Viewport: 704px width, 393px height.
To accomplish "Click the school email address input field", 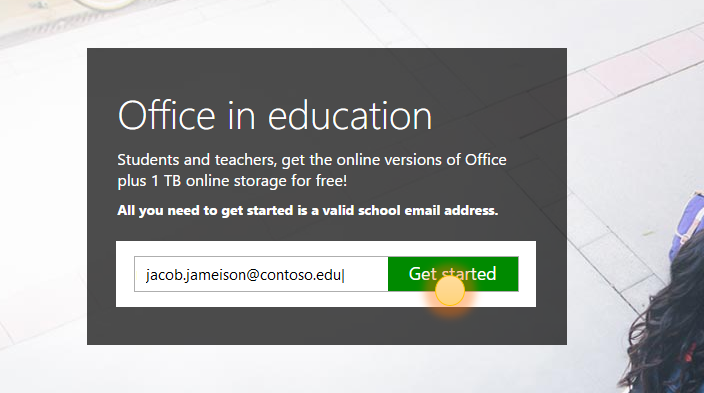I will pyautogui.click(x=261, y=274).
